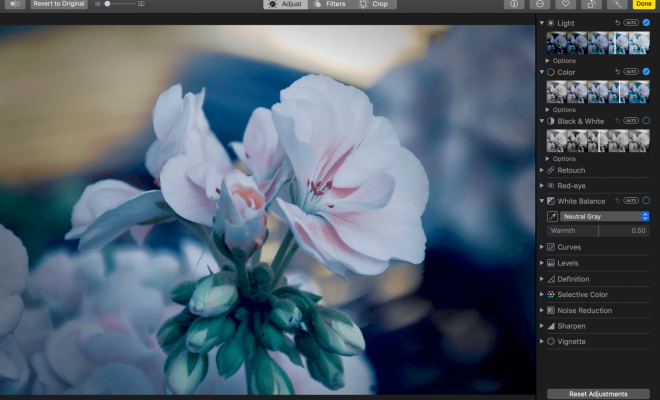This screenshot has width=660, height=400.
Task: Click the Selective Color dots icon
Action: coord(551,295)
